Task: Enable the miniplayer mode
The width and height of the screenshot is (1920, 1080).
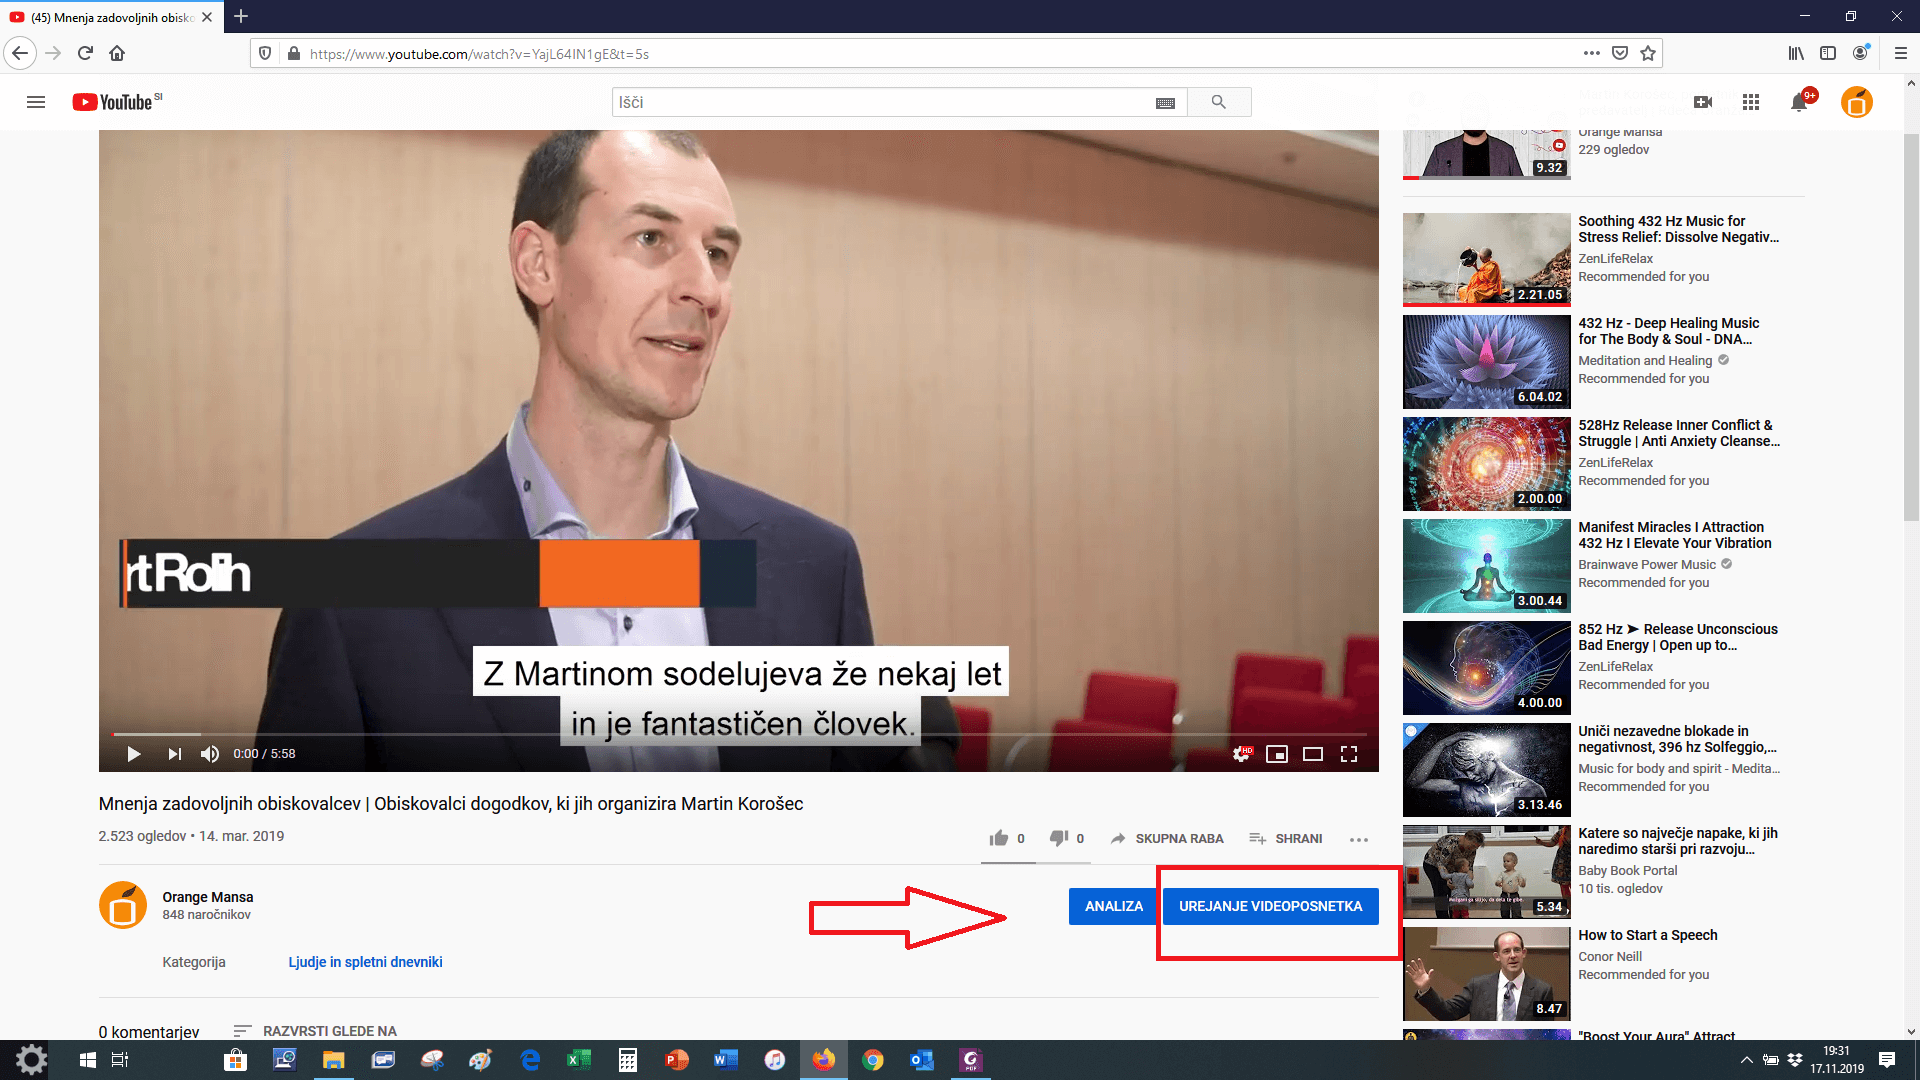Action: tap(1277, 754)
